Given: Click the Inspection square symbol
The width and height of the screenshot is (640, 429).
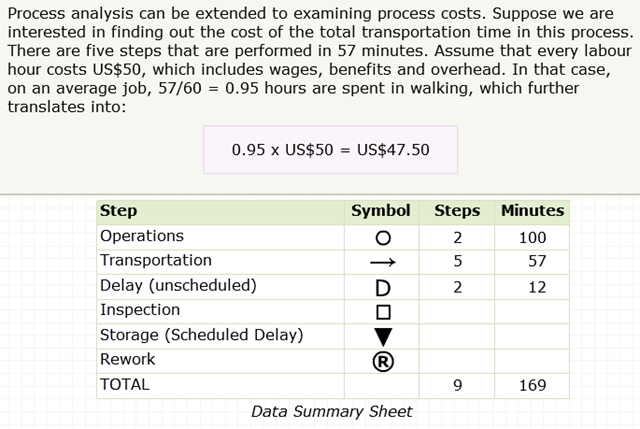Looking at the screenshot, I should (x=382, y=312).
